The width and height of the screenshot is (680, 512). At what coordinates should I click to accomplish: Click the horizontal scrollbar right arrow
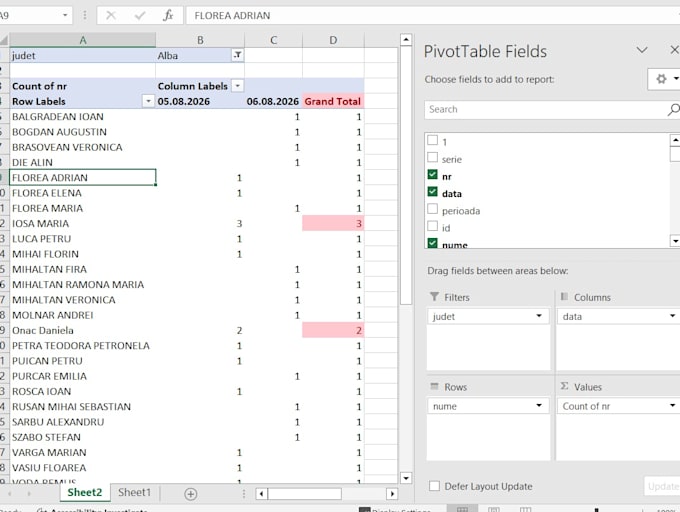[392, 494]
